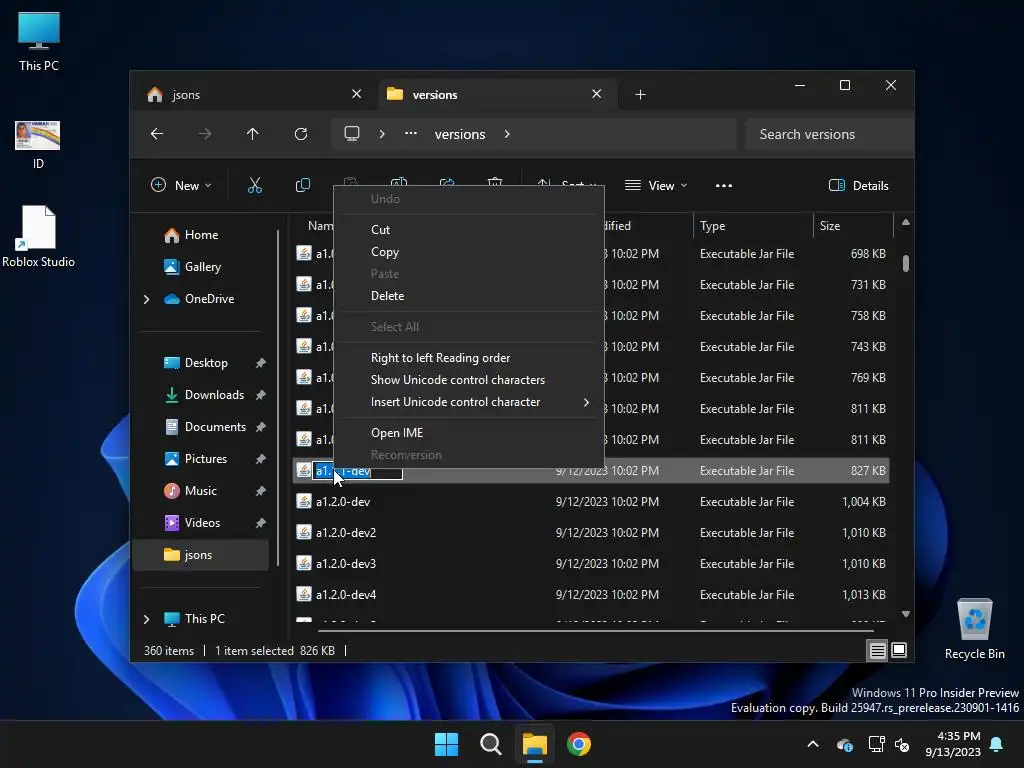Expand the OneDrive tree node
Image resolution: width=1024 pixels, height=768 pixels.
[x=146, y=299]
